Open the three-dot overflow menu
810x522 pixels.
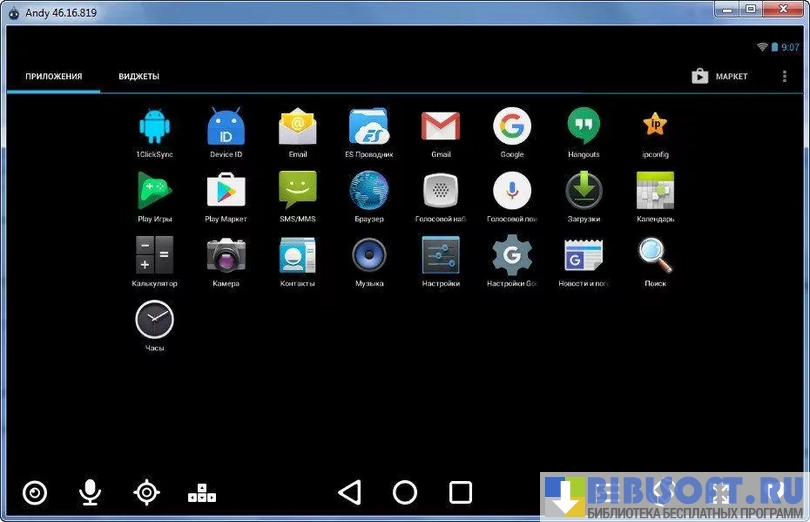pyautogui.click(x=784, y=77)
